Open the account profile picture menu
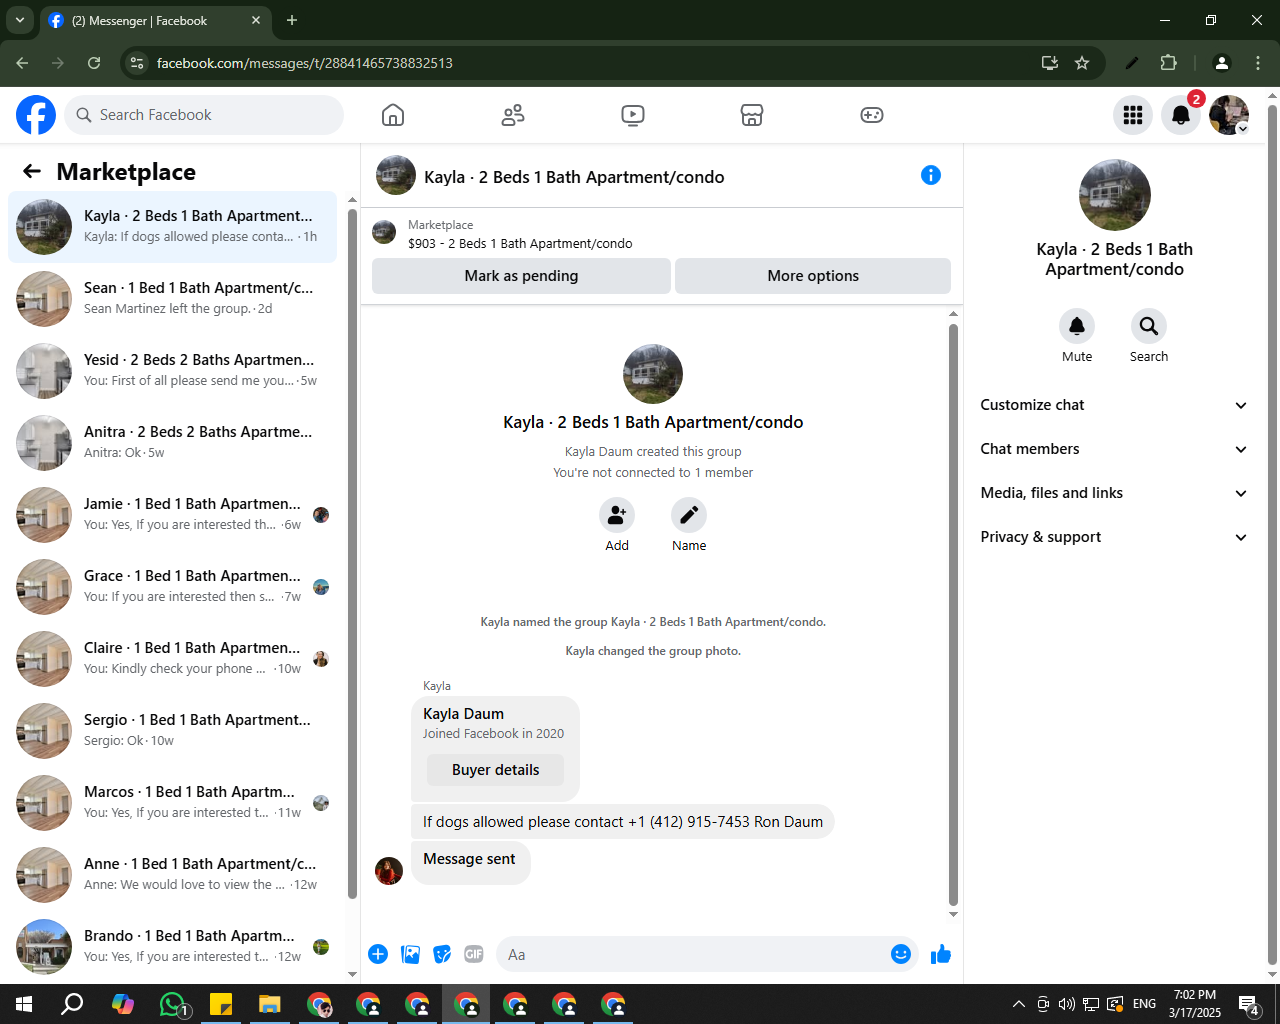 (1229, 115)
